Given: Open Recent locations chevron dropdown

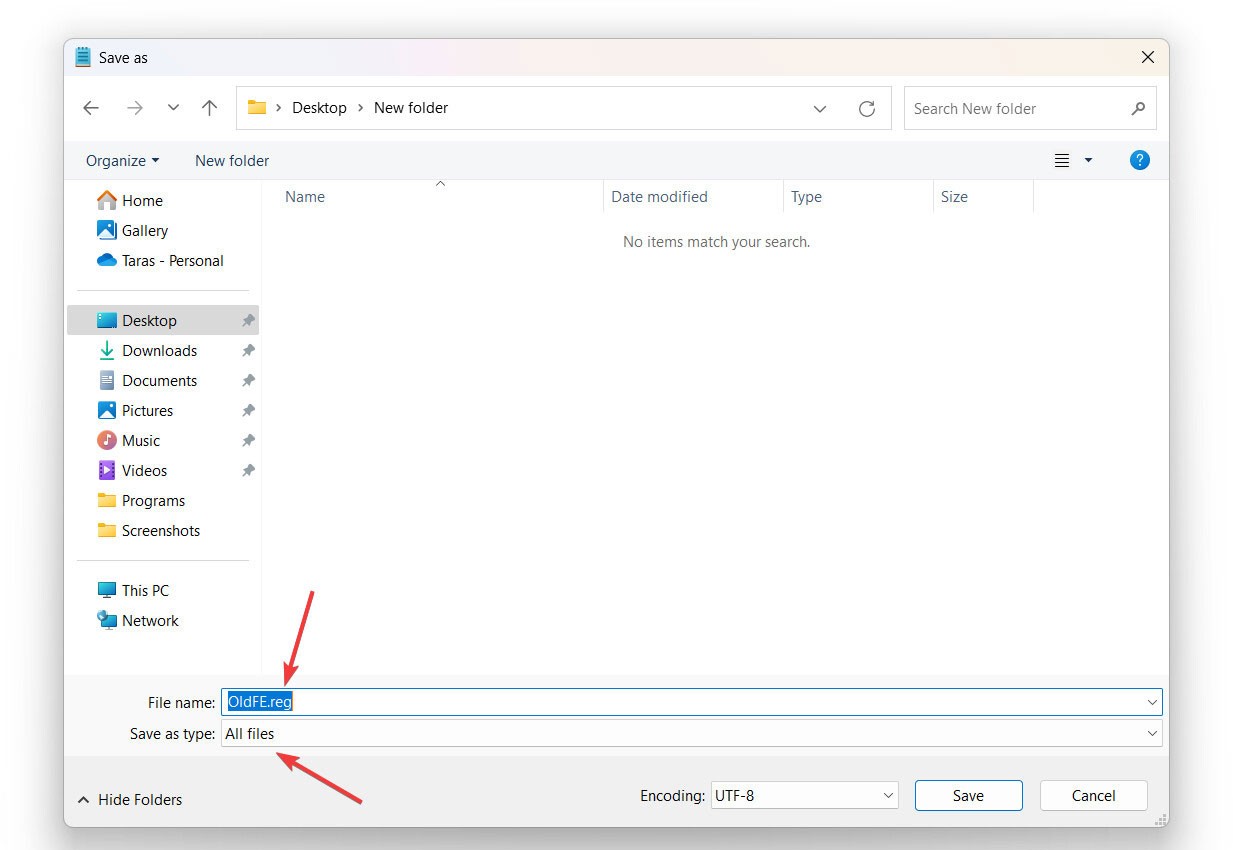Looking at the screenshot, I should 173,108.
